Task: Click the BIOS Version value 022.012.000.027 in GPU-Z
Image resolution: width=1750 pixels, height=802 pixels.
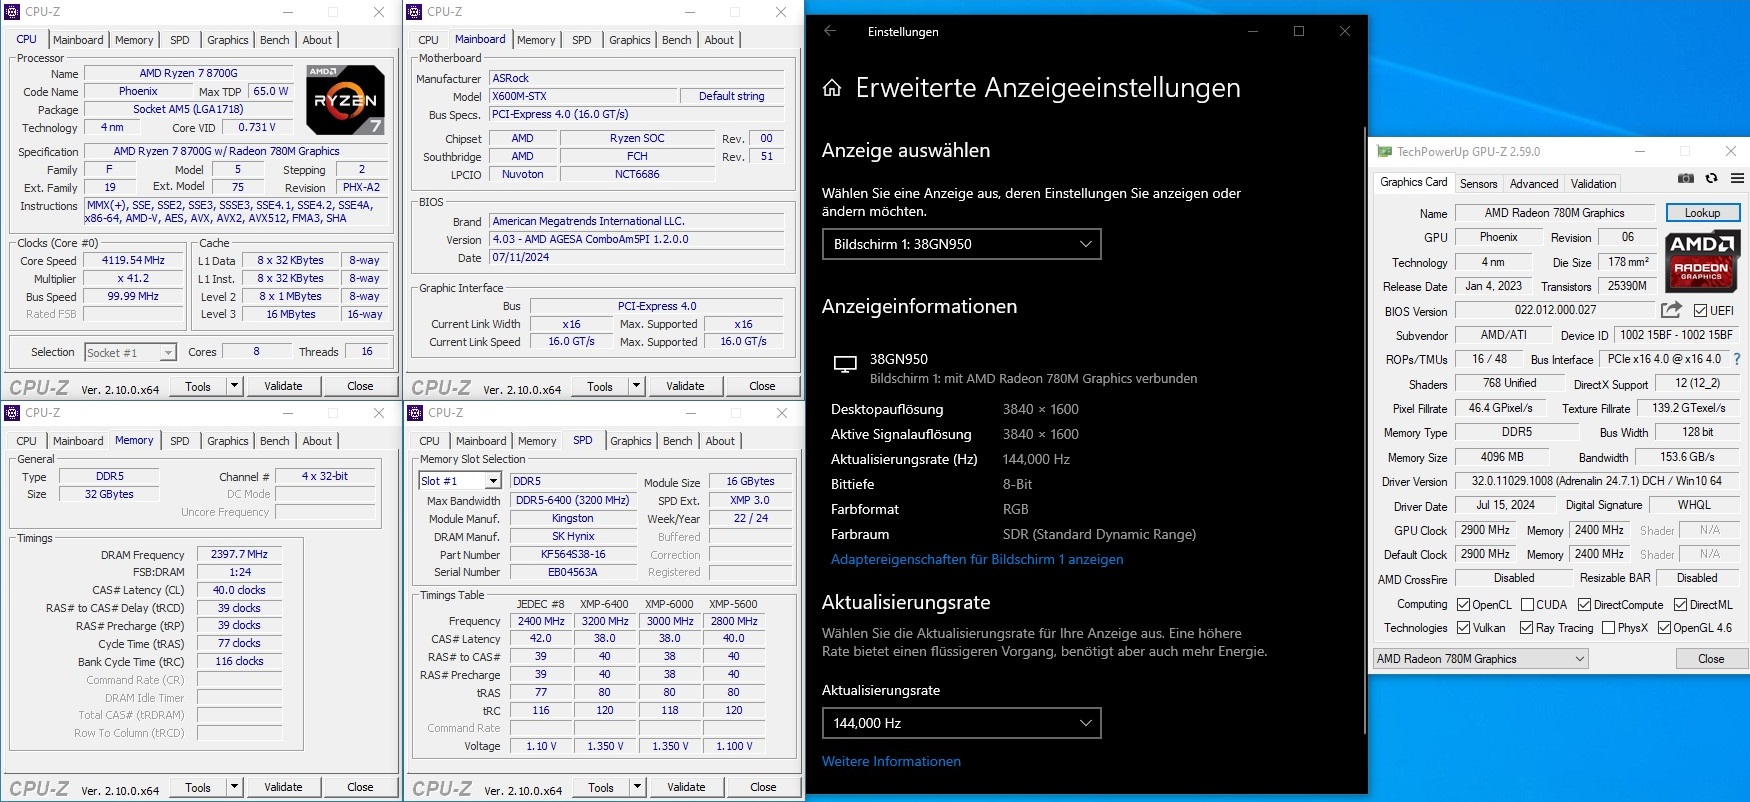Action: point(1555,310)
